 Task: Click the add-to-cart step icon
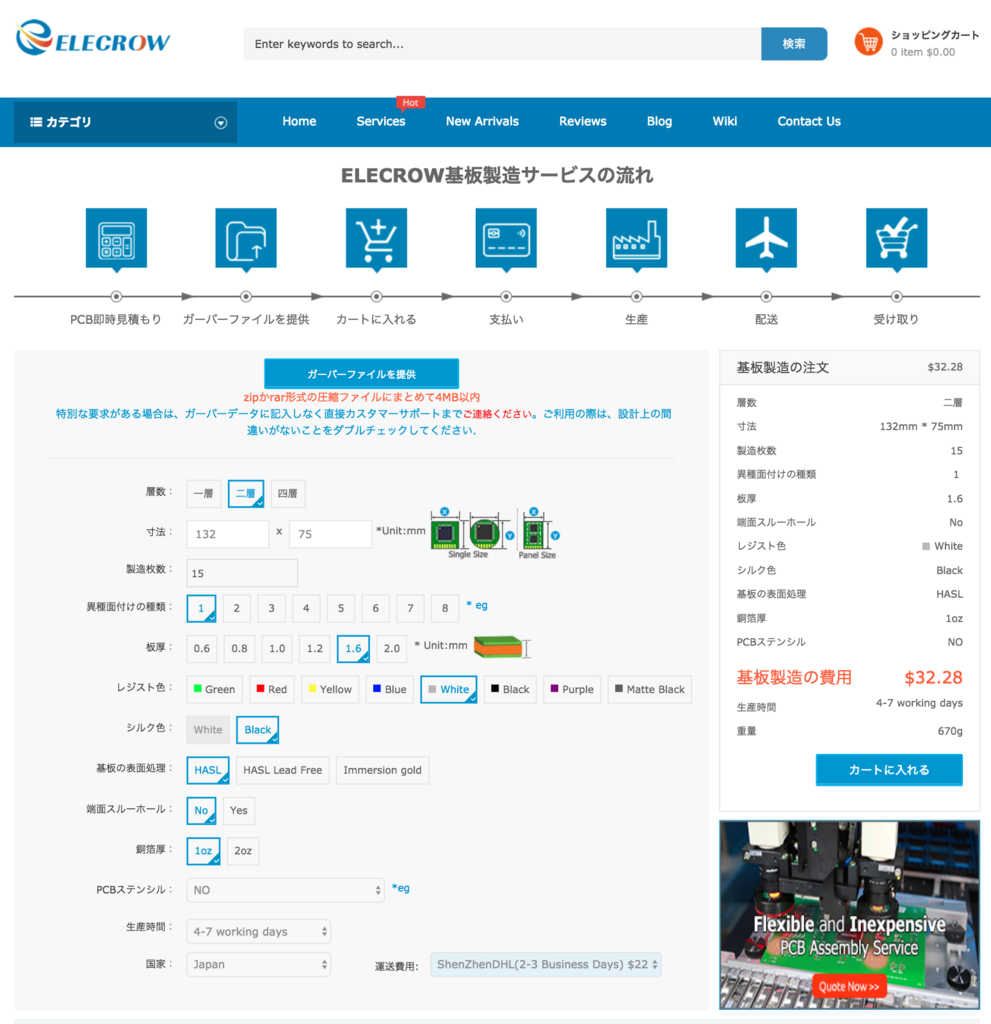click(x=376, y=238)
